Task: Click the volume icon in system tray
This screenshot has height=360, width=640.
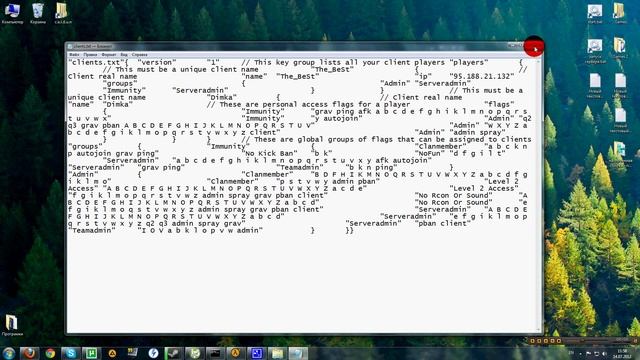Action: tap(604, 353)
